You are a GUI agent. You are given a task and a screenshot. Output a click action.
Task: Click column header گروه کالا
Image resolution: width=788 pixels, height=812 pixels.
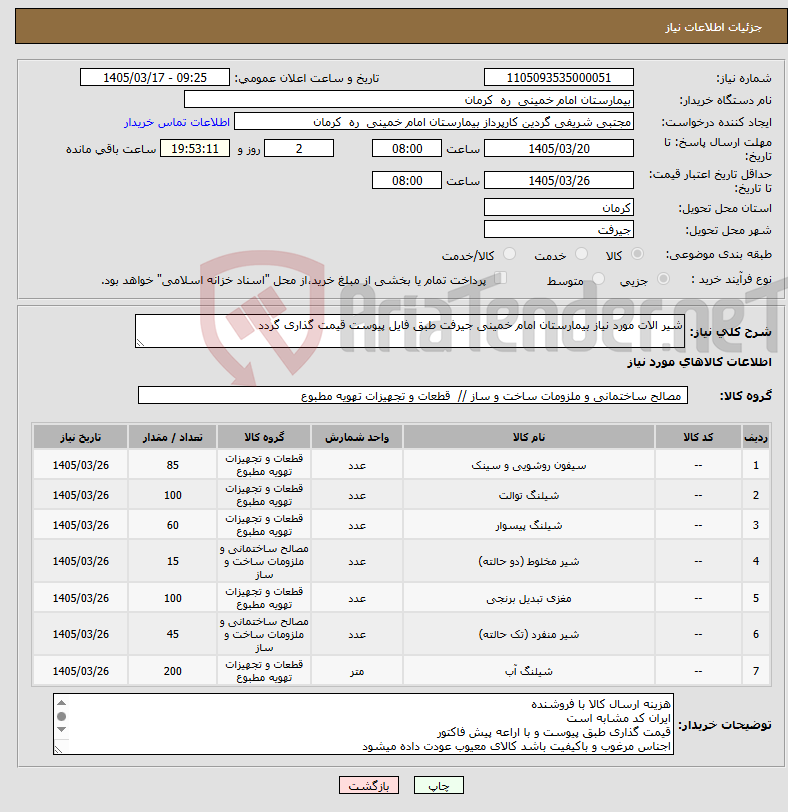264,438
